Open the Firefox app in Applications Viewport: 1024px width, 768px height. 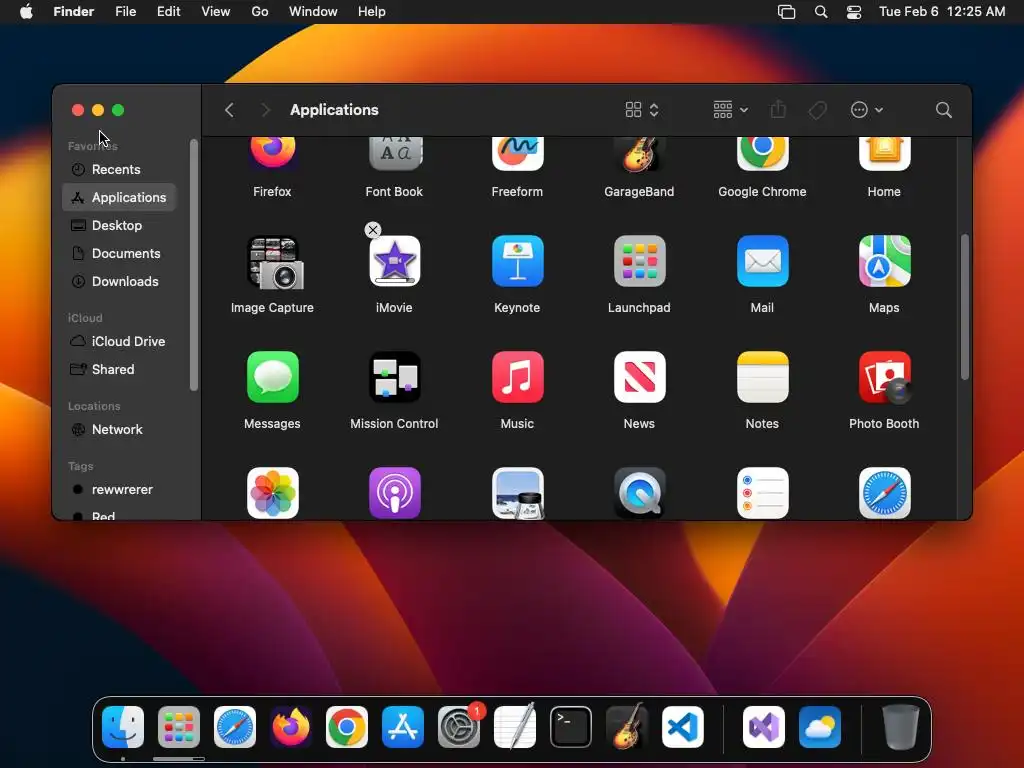272,153
